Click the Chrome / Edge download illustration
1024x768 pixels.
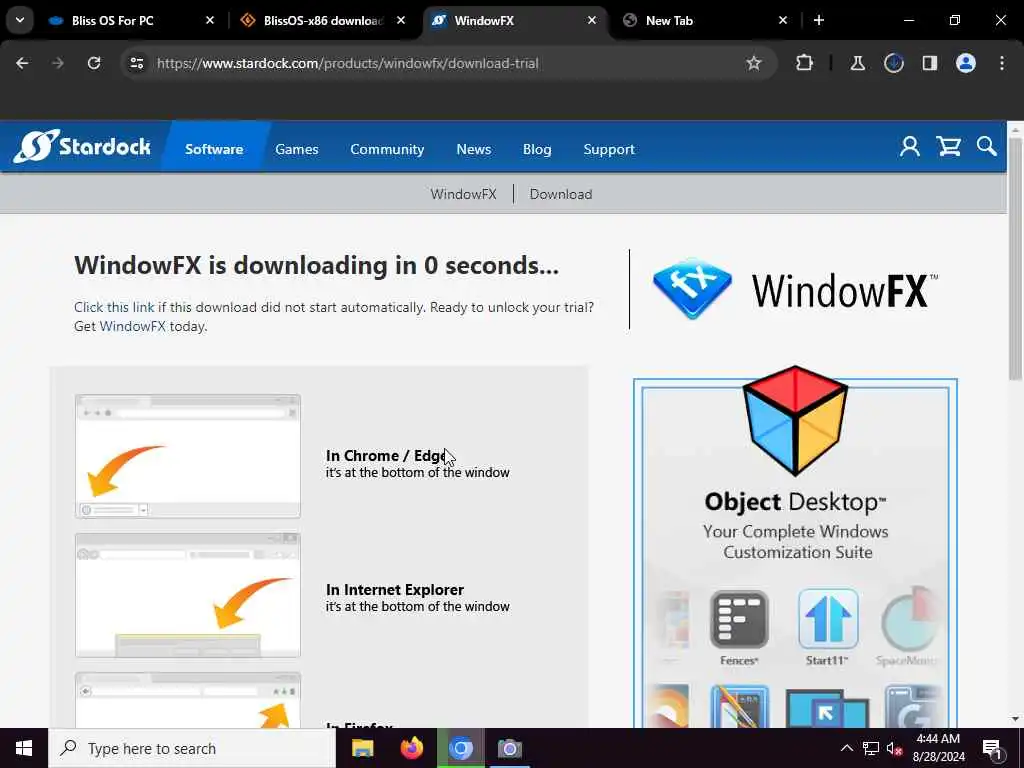pos(188,456)
